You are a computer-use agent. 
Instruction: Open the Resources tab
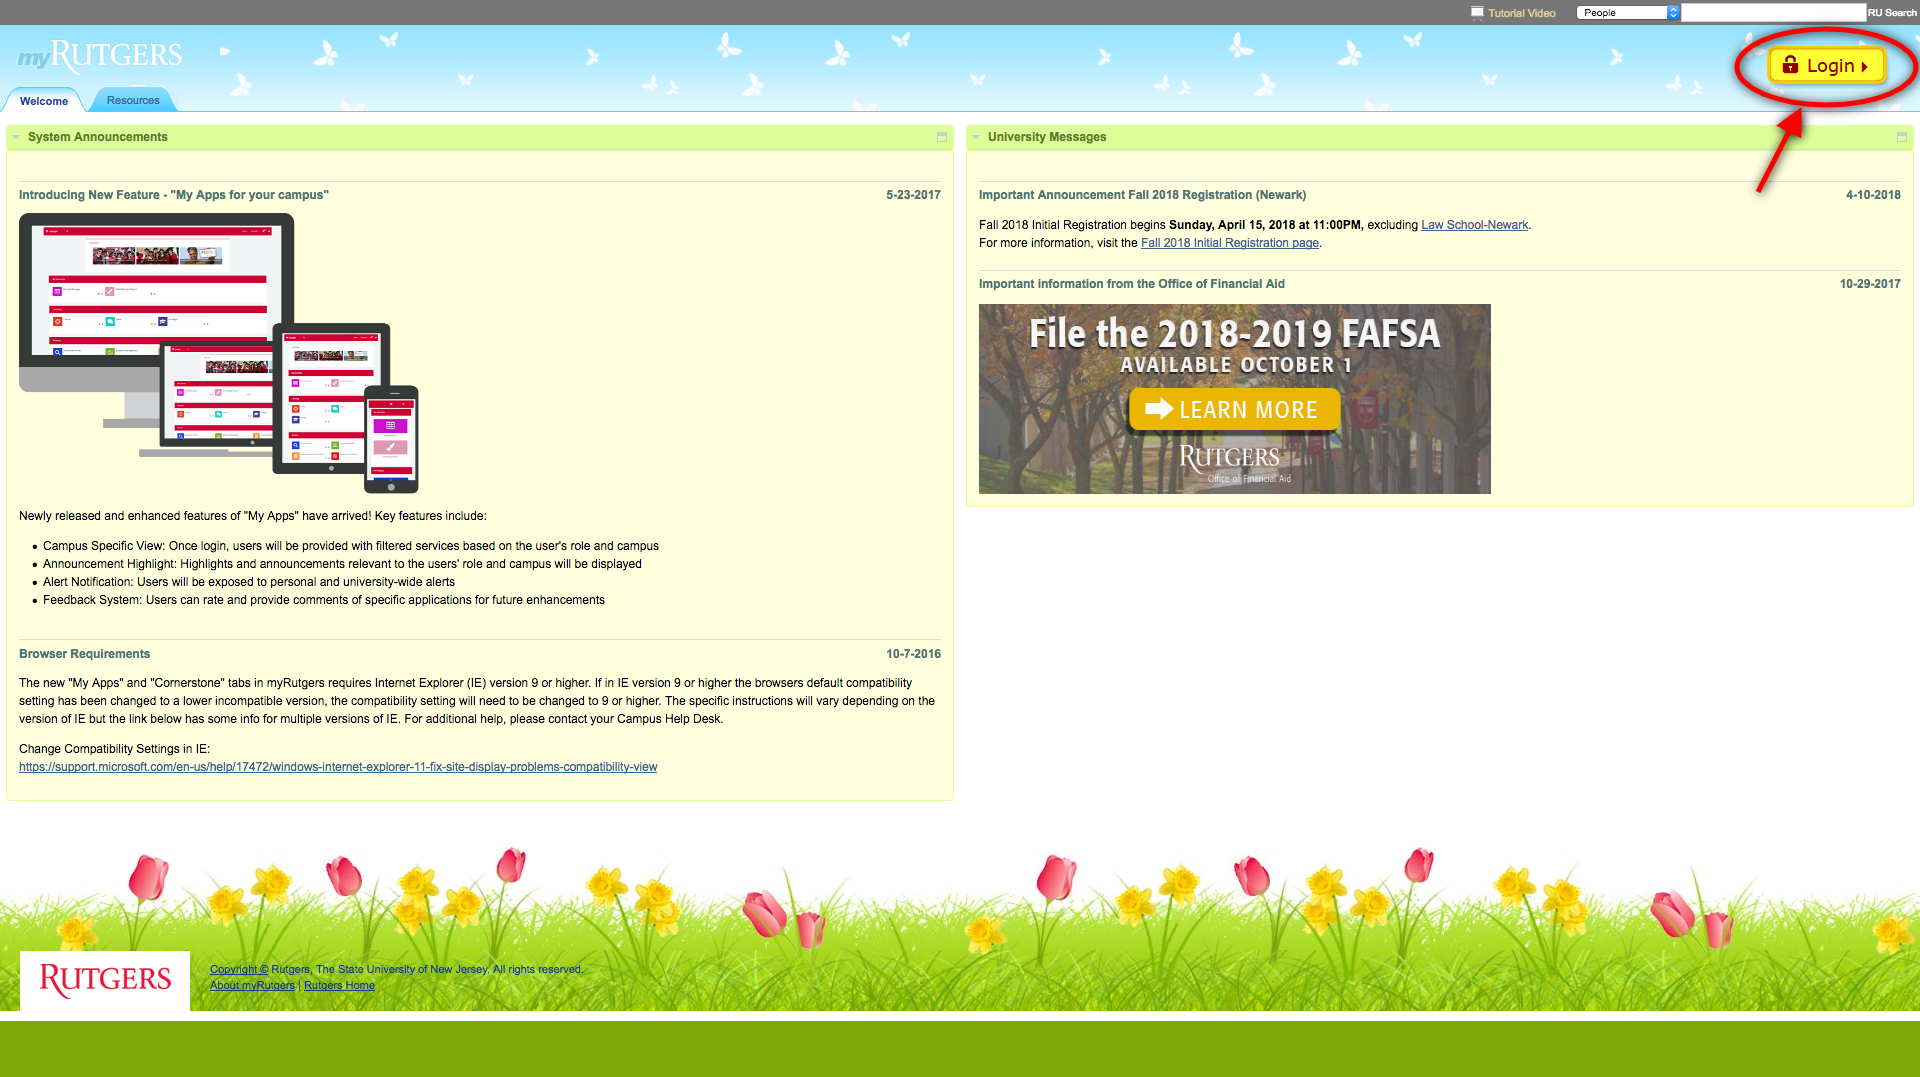click(133, 101)
